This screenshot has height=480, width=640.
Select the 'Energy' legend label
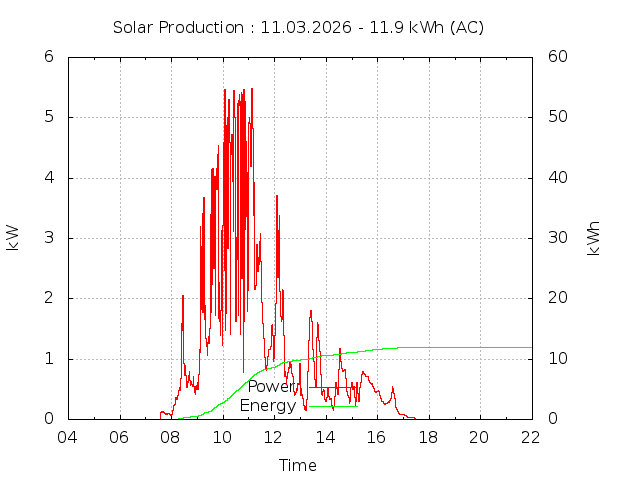click(267, 406)
